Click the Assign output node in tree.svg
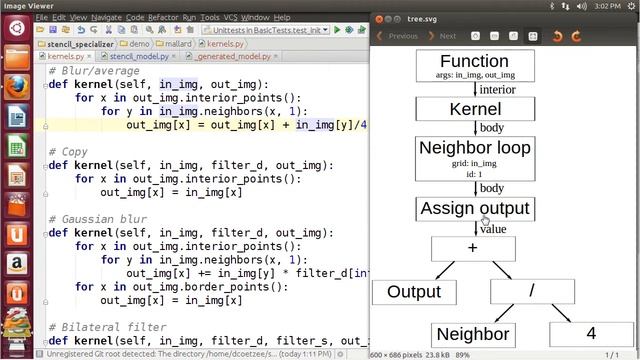This screenshot has width=640, height=360. (x=475, y=209)
